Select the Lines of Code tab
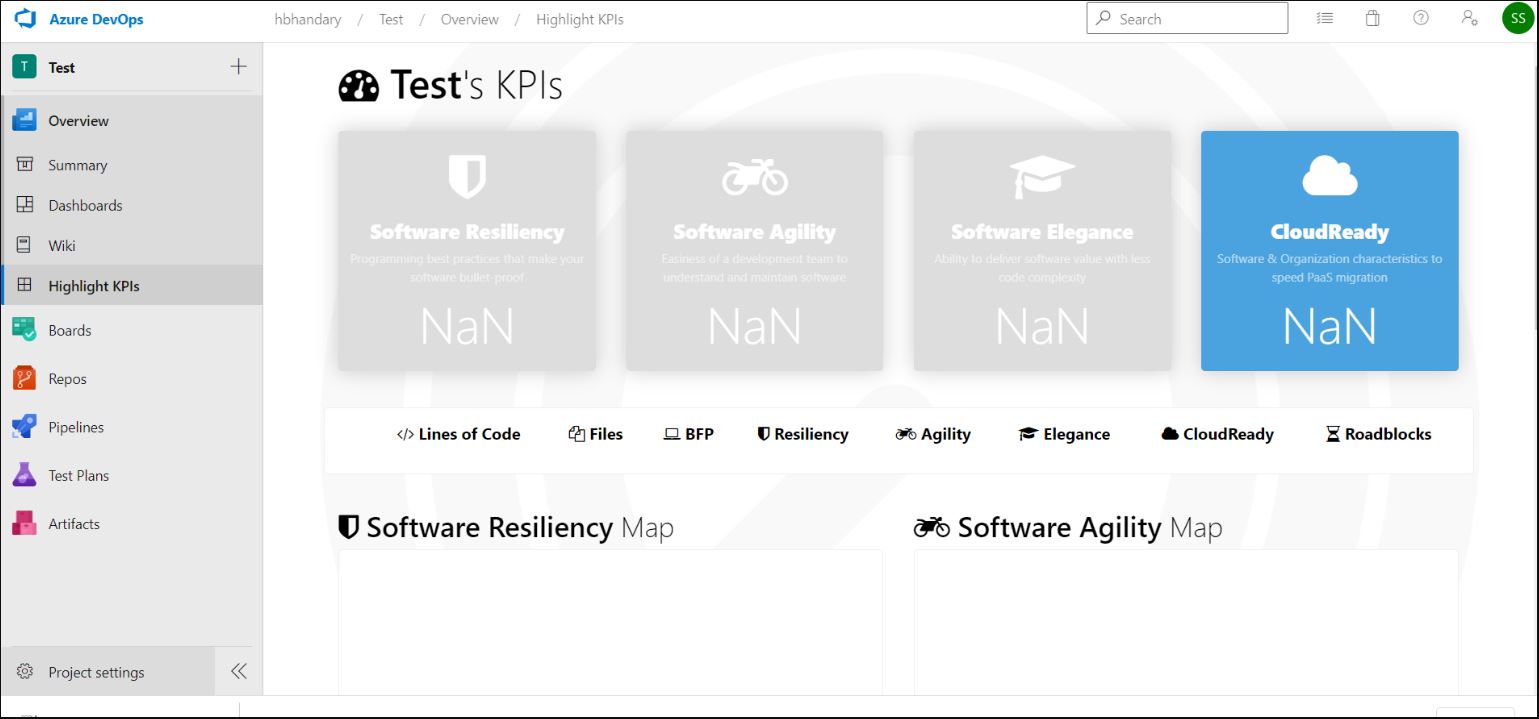The width and height of the screenshot is (1539, 719). (459, 434)
